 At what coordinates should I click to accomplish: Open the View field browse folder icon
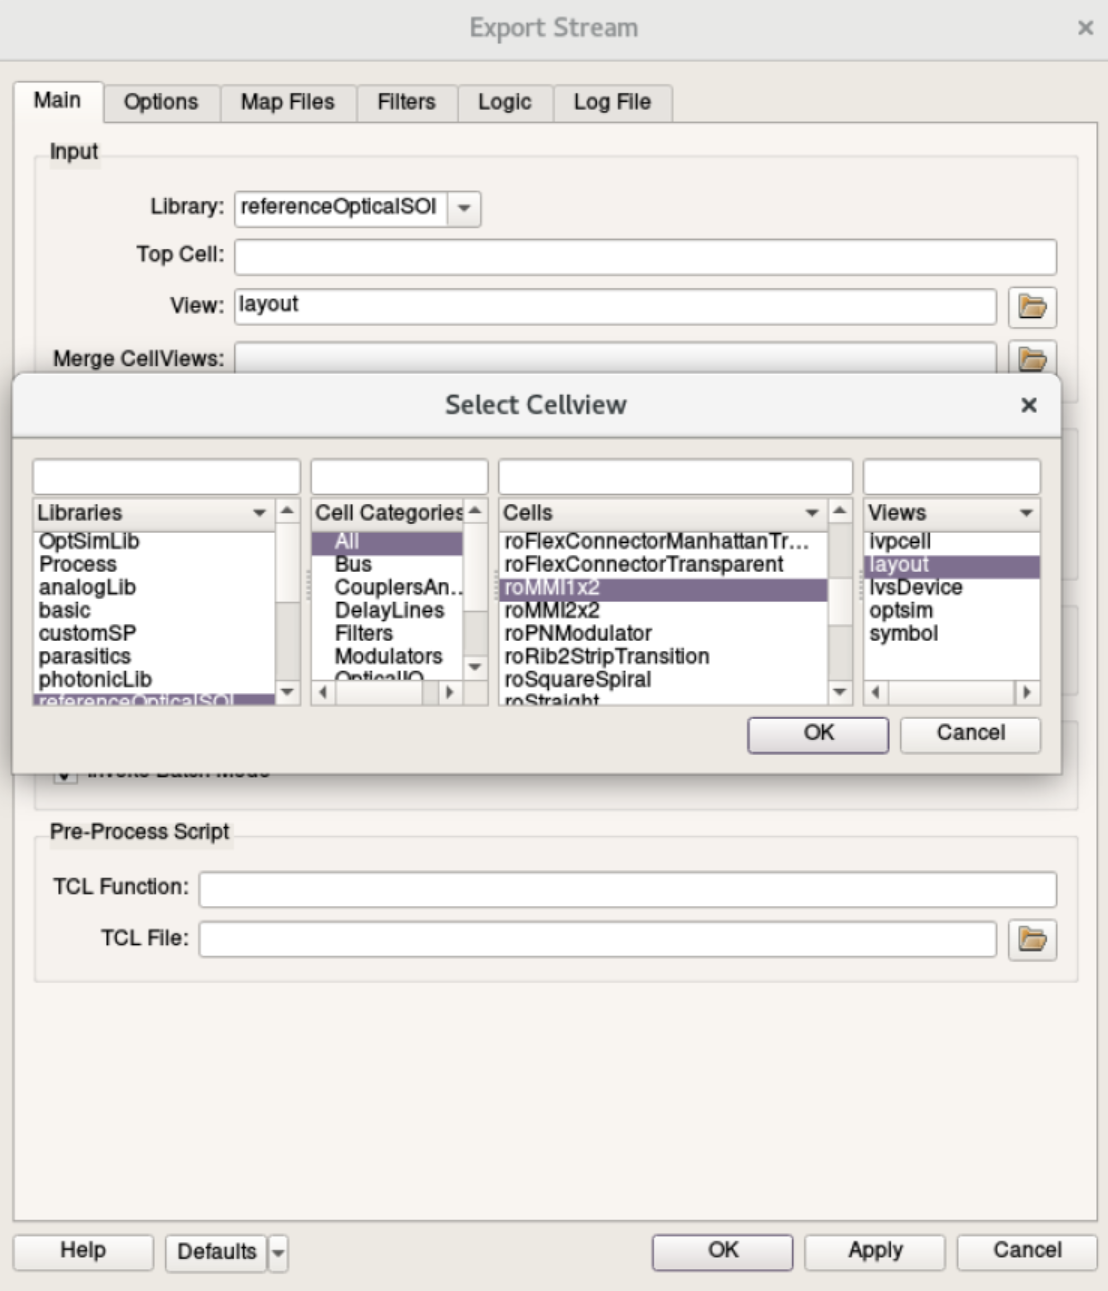(x=1032, y=307)
